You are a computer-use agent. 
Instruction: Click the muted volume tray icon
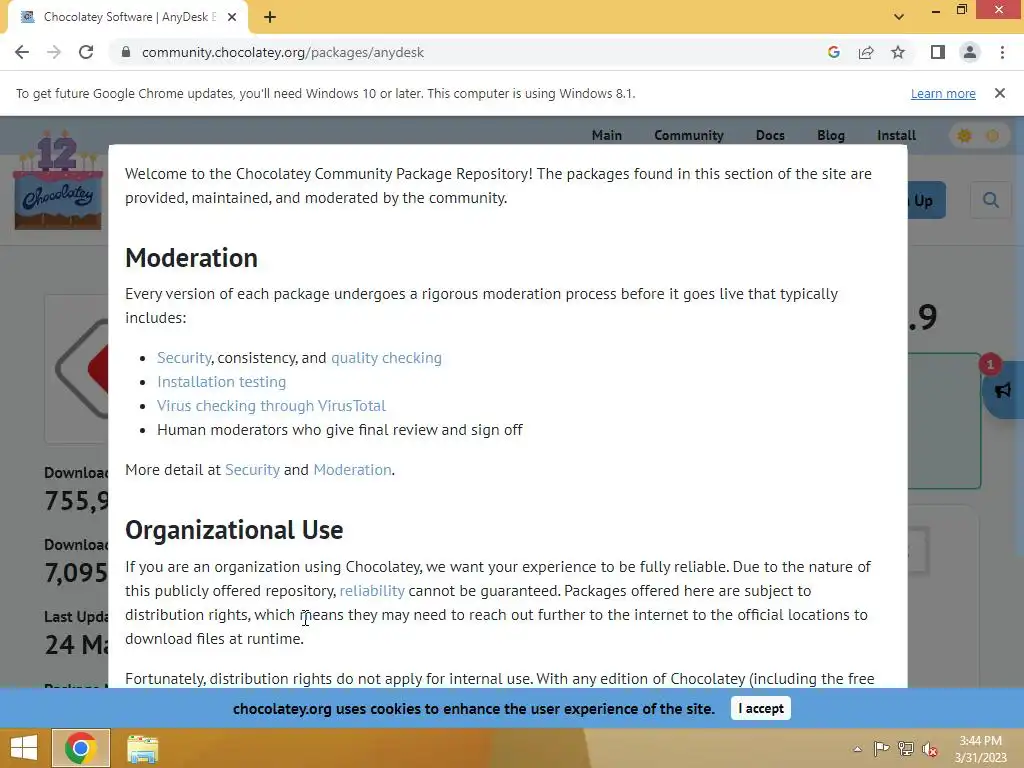point(930,749)
